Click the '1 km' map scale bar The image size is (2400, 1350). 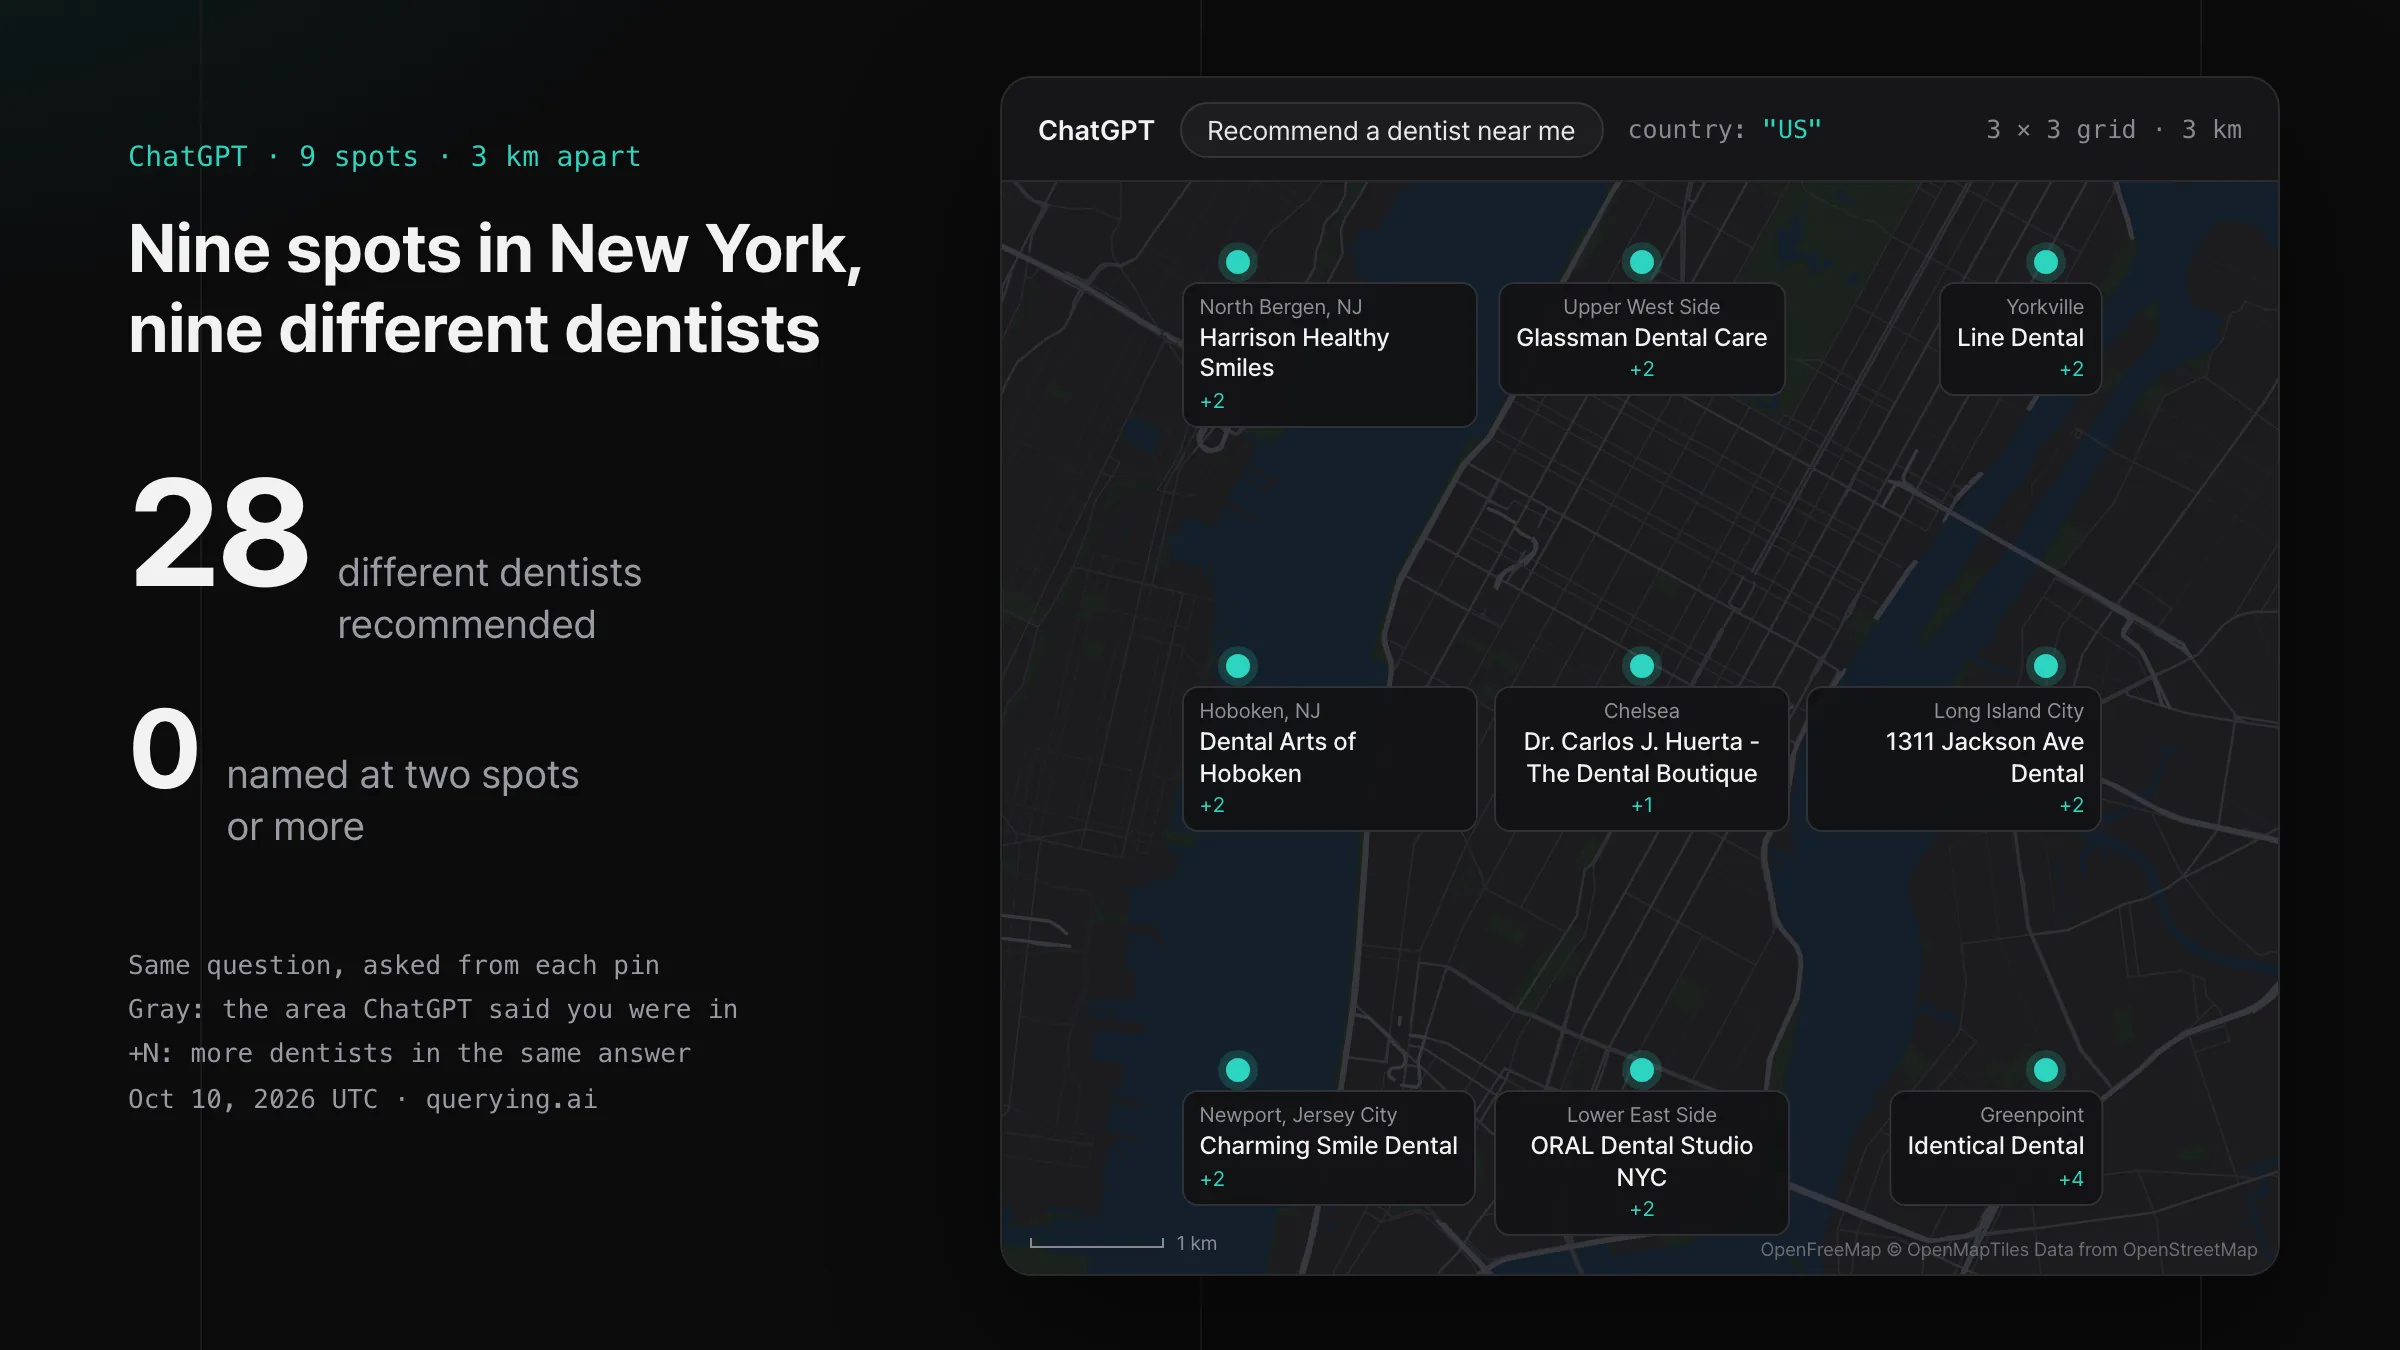(1124, 1243)
